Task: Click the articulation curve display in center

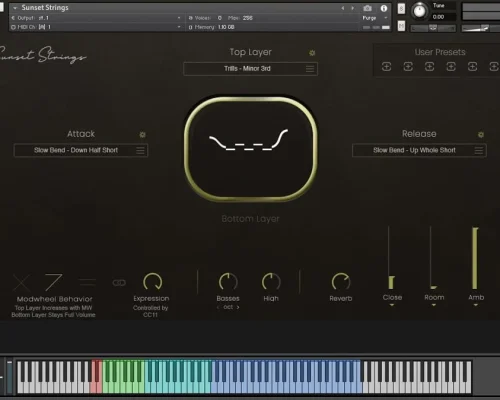Action: point(250,149)
